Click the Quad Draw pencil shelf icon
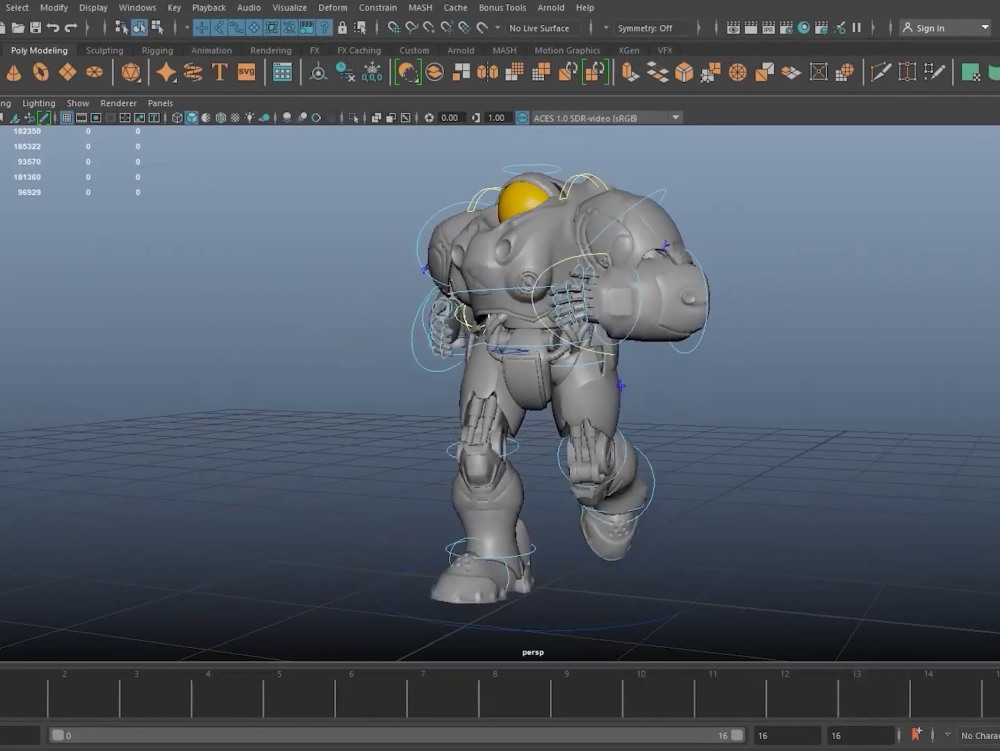 [934, 73]
